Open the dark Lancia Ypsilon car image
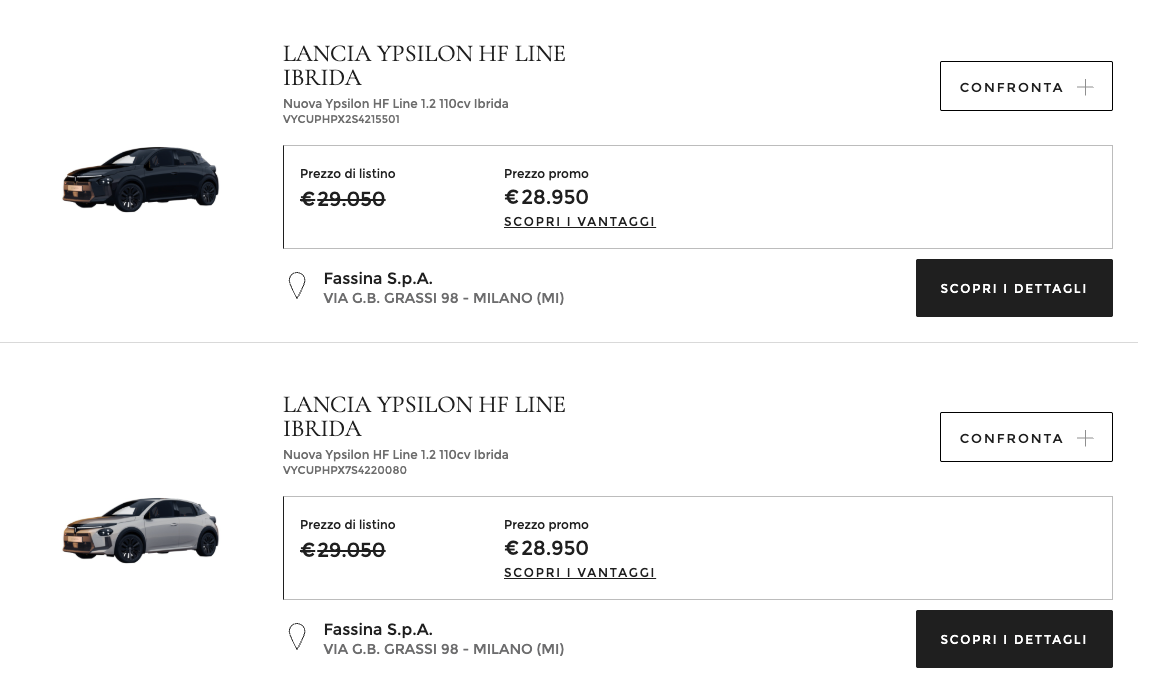 [141, 179]
